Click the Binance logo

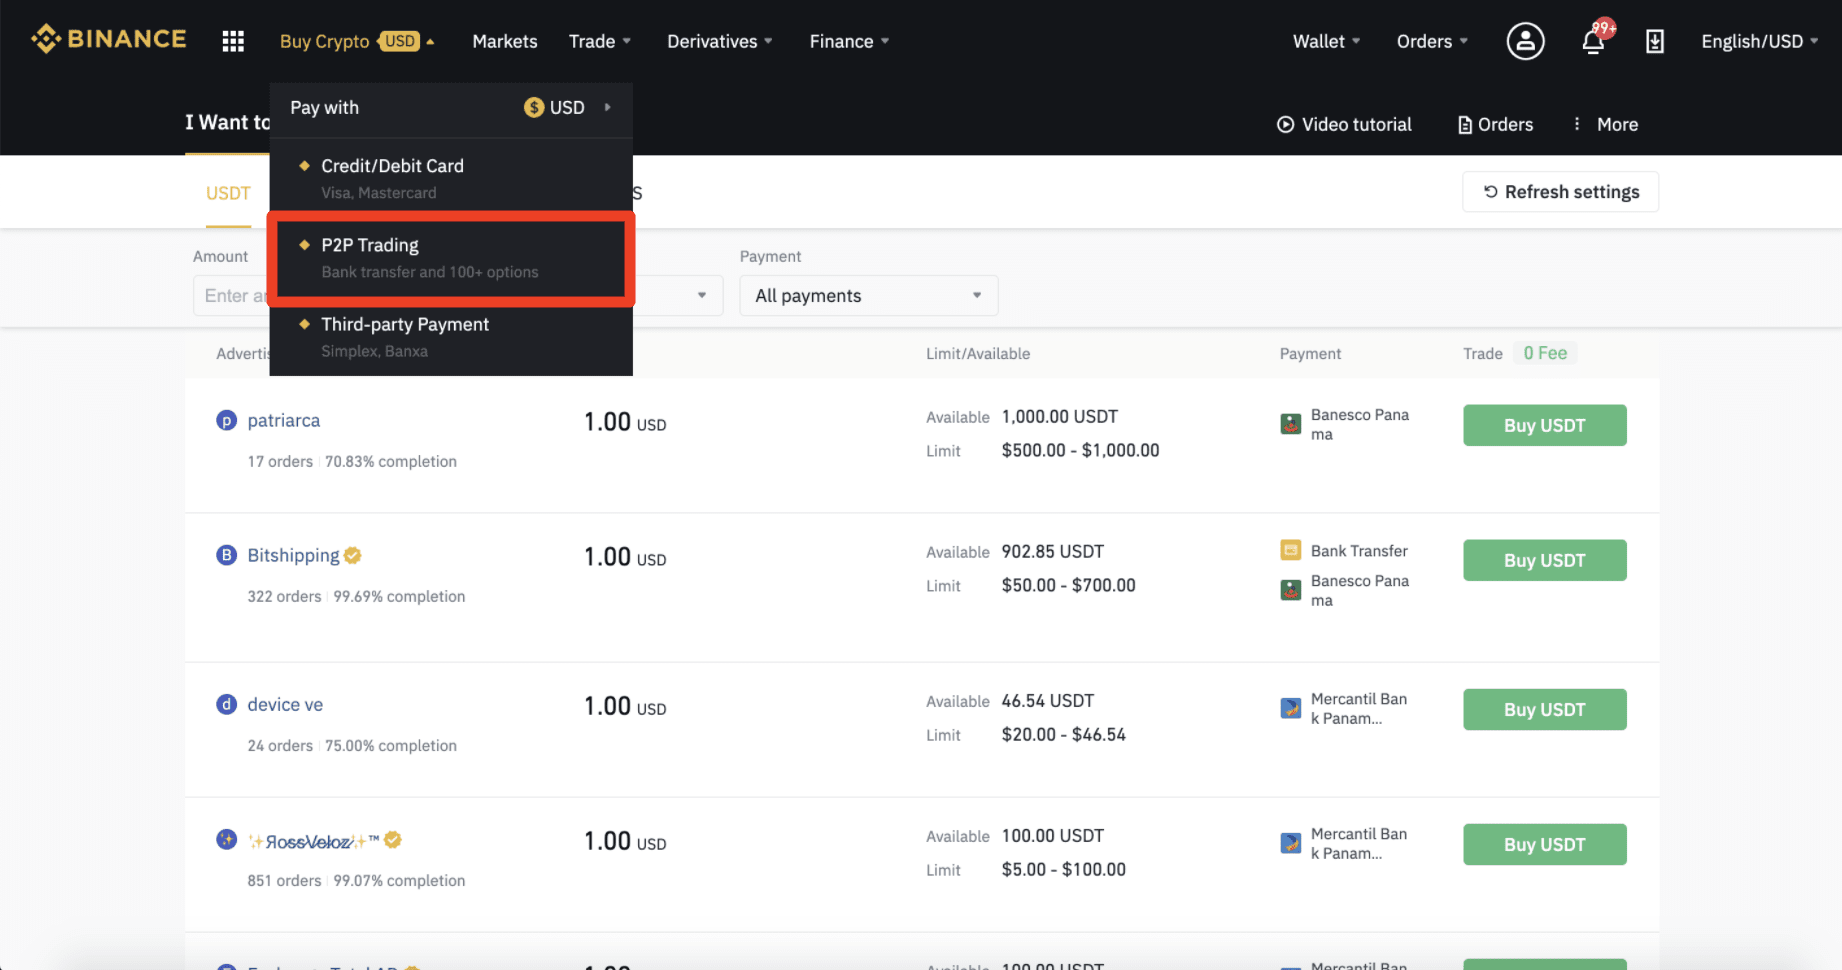(109, 39)
